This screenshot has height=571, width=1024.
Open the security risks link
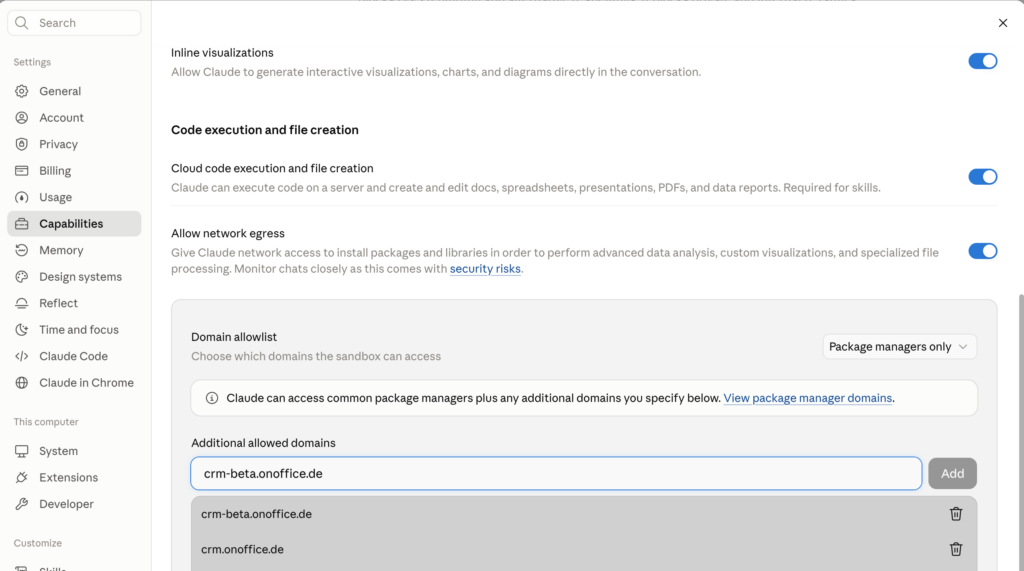pyautogui.click(x=485, y=269)
